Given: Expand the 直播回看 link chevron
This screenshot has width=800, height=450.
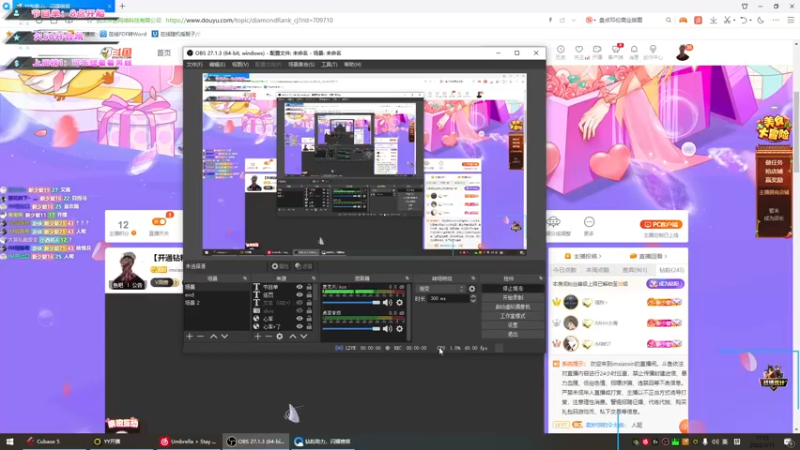Looking at the screenshot, I should pos(666,256).
